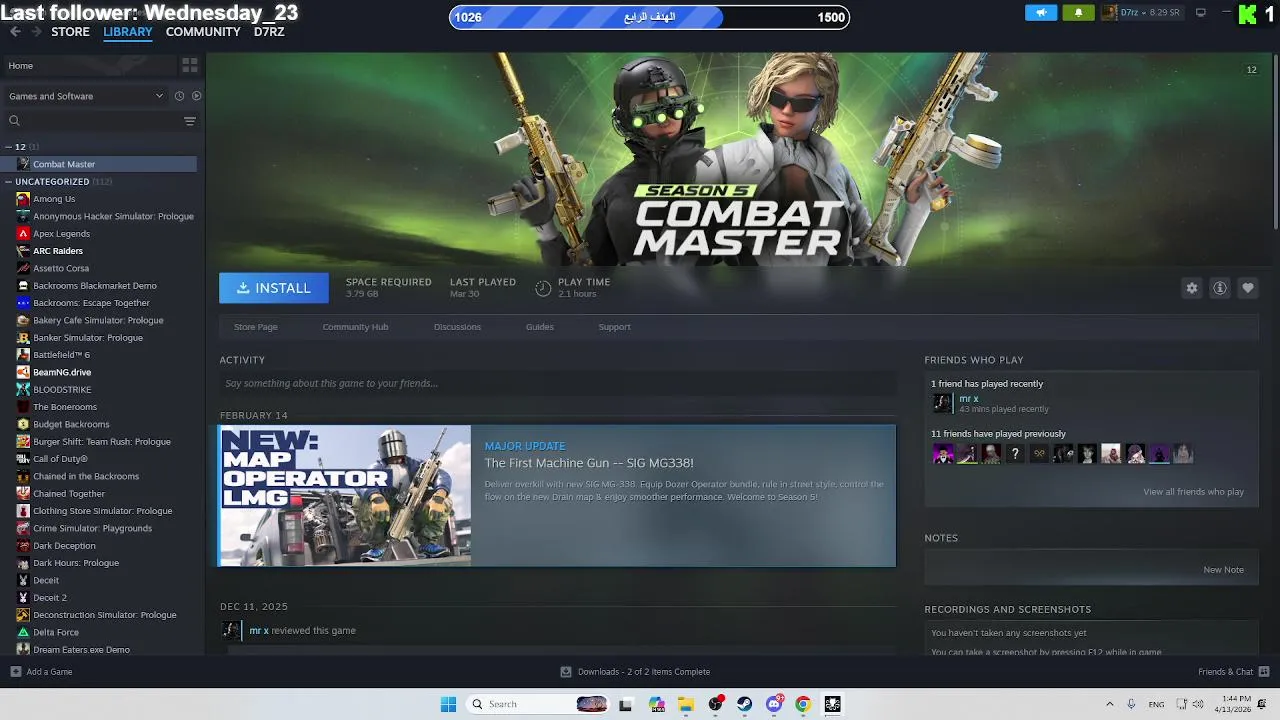This screenshot has height=720, width=1280.
Task: Open Chrome from the taskbar
Action: click(x=803, y=704)
